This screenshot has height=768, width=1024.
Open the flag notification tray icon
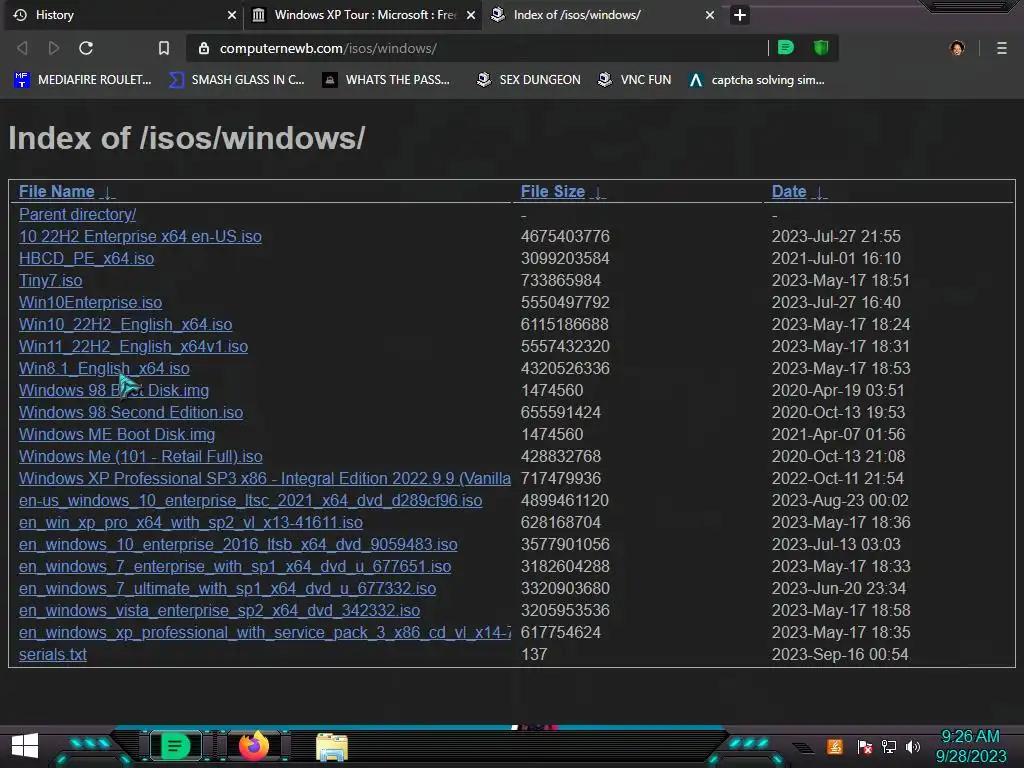[865, 747]
